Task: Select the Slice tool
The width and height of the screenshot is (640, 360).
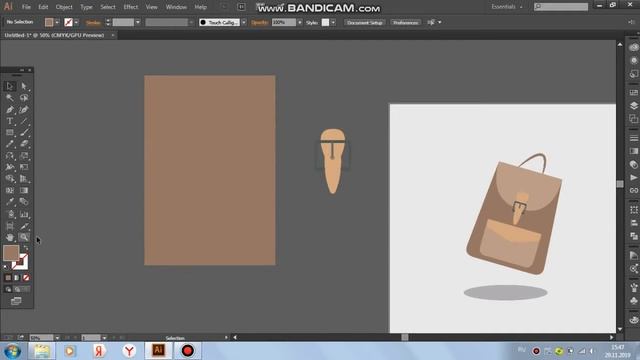Action: point(24,226)
